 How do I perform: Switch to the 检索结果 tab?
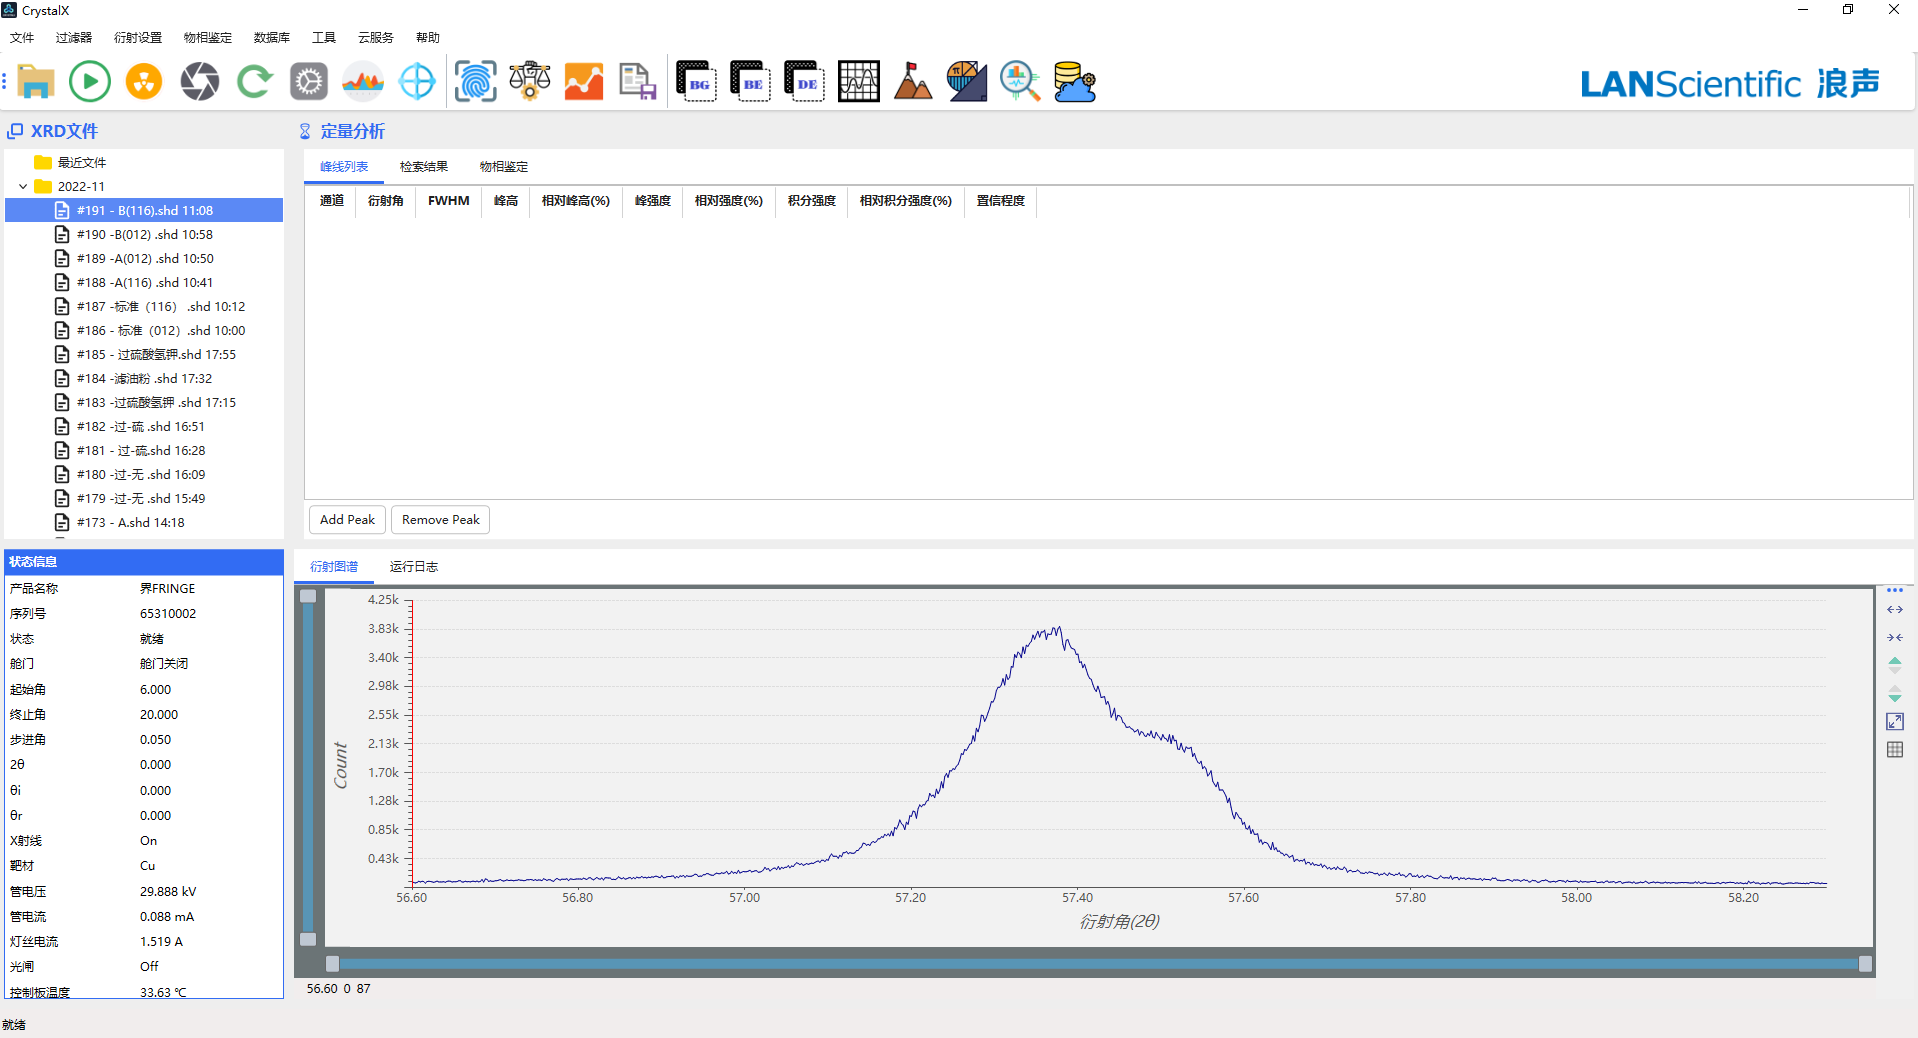[x=423, y=167]
